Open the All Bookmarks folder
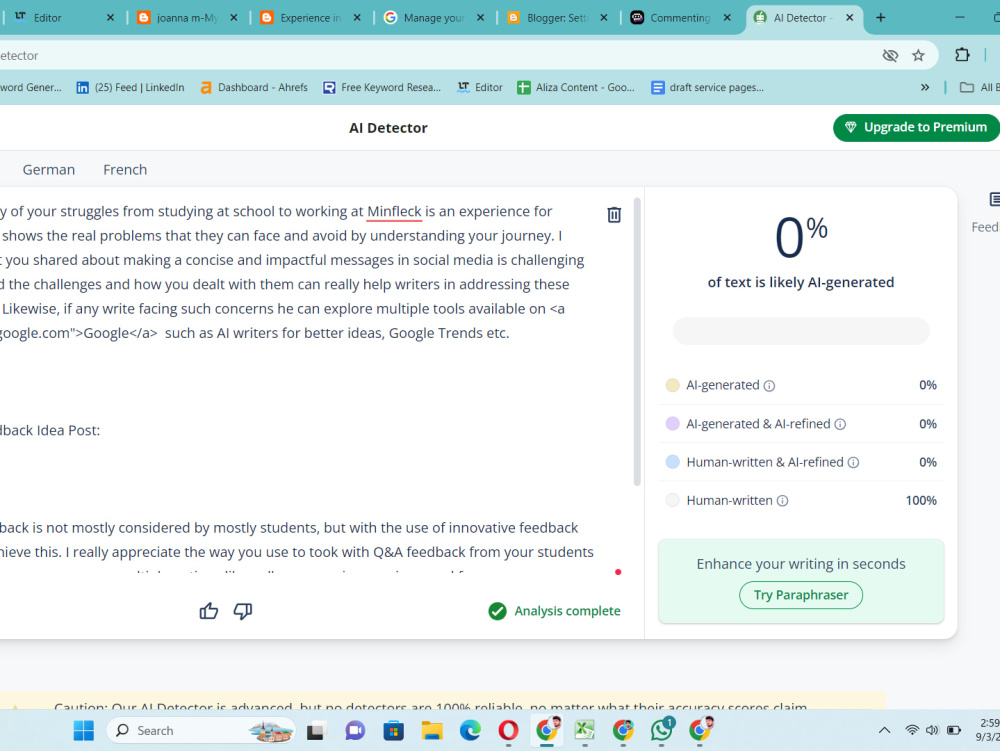Viewport: 1000px width, 751px height. click(980, 87)
